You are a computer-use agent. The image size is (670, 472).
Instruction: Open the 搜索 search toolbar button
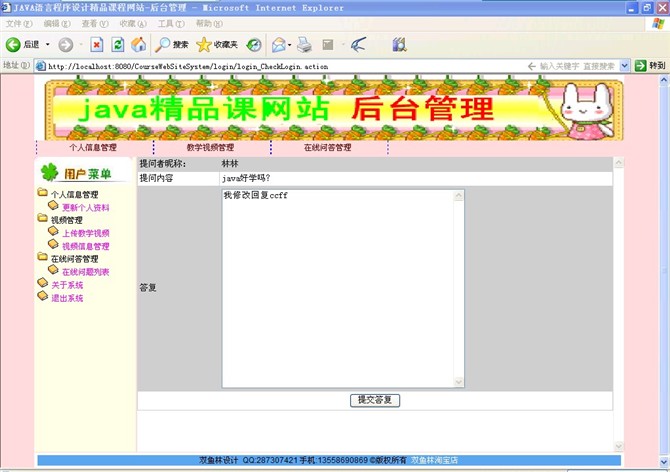171,45
